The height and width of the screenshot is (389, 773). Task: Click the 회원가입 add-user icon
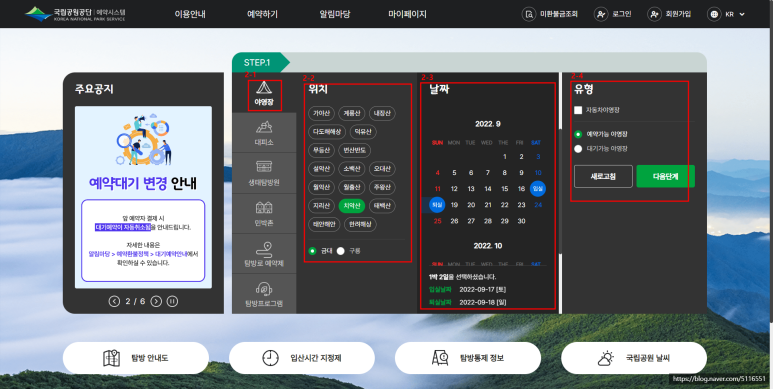(654, 14)
